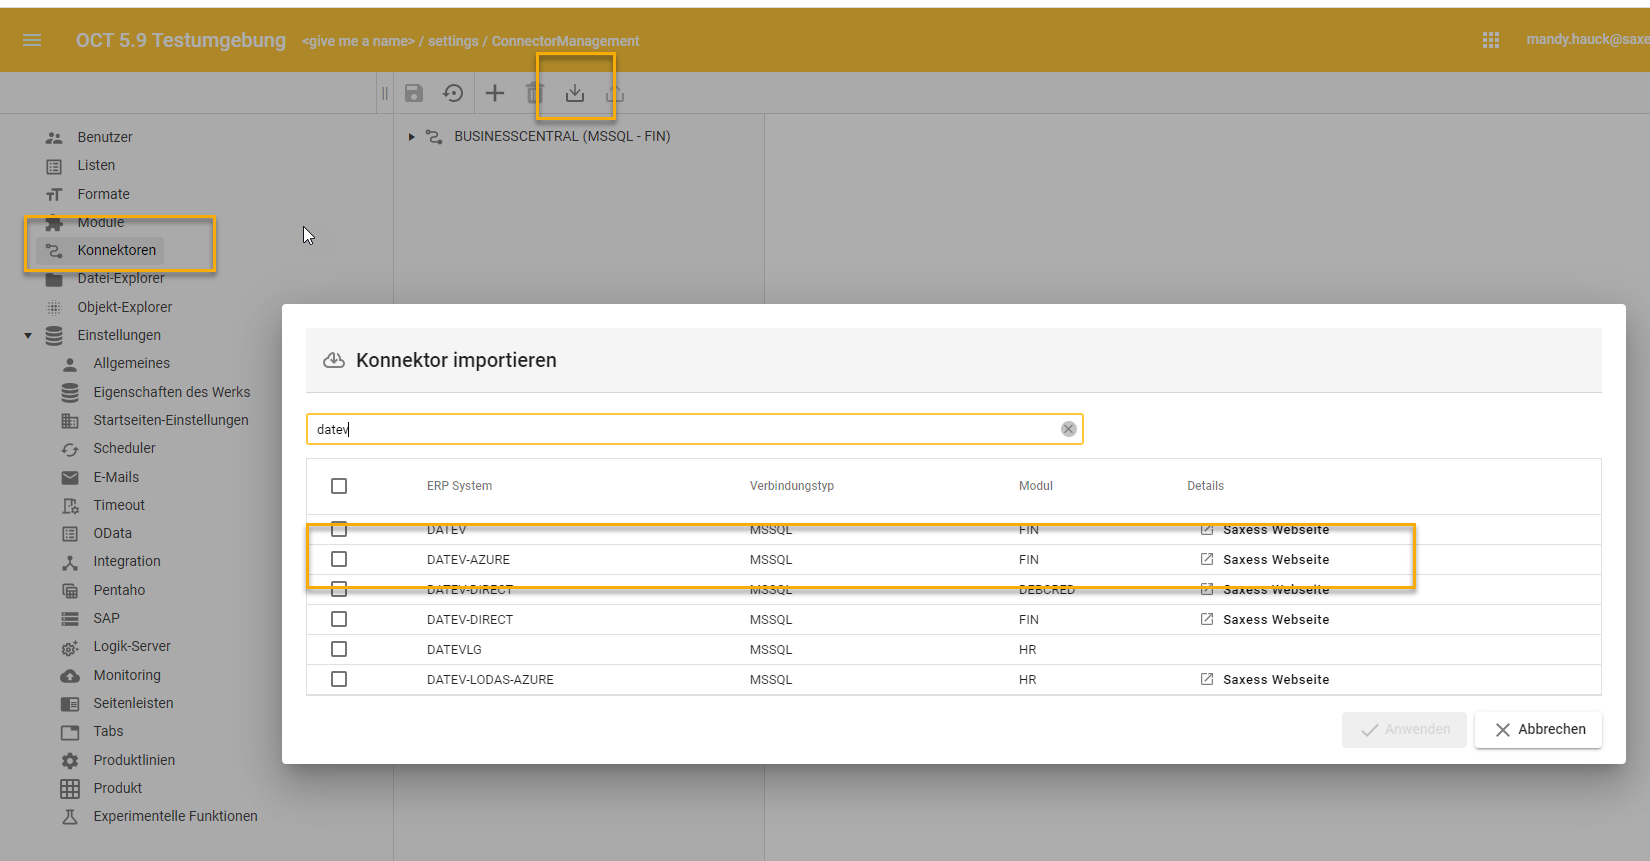This screenshot has height=861, width=1650.
Task: Click the save icon in toolbar
Action: coord(414,93)
